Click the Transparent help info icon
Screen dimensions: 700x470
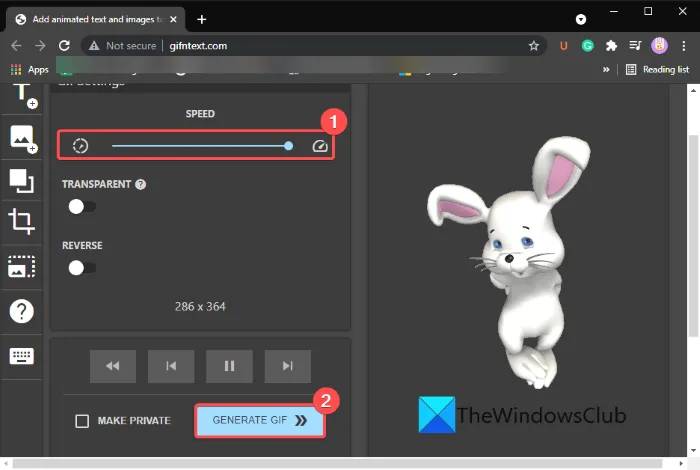[x=141, y=184]
